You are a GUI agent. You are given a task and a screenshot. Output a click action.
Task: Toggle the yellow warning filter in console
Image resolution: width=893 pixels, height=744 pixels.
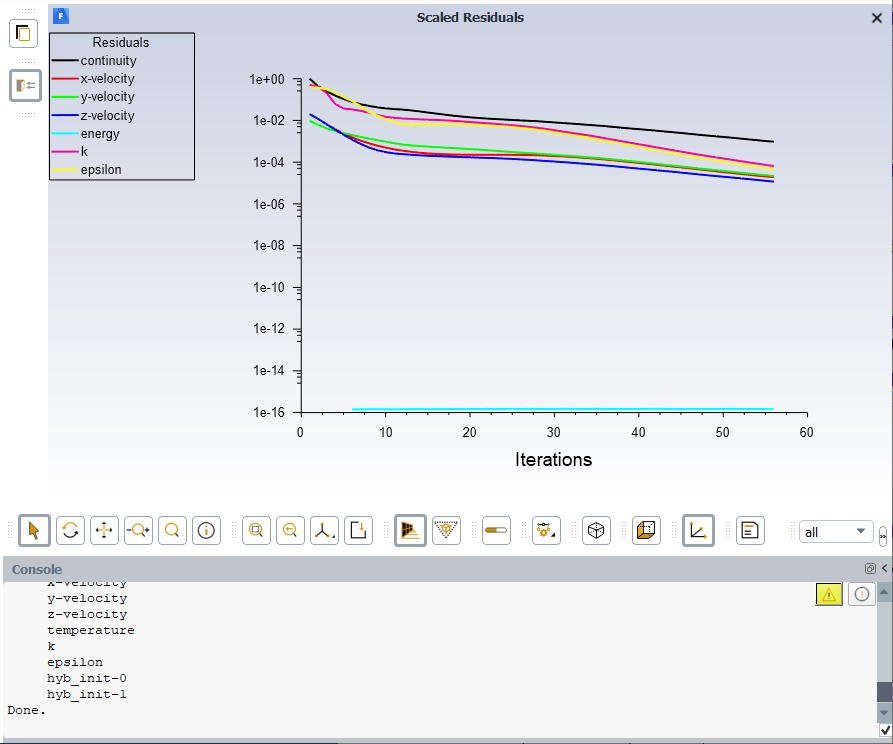click(x=829, y=594)
